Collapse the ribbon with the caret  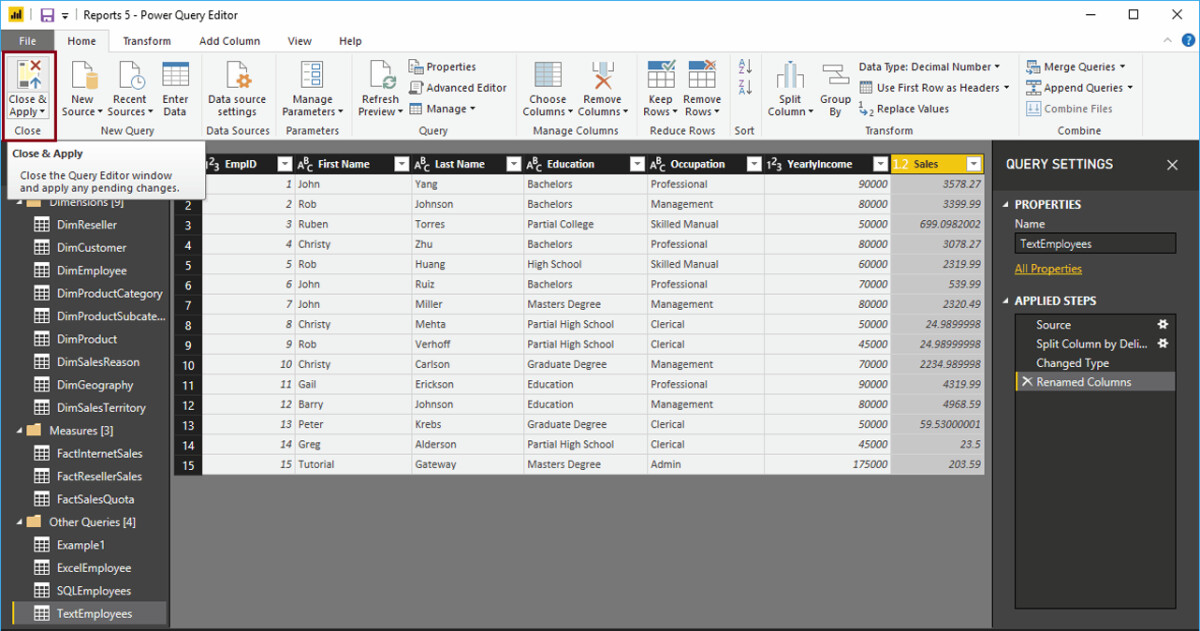1167,40
